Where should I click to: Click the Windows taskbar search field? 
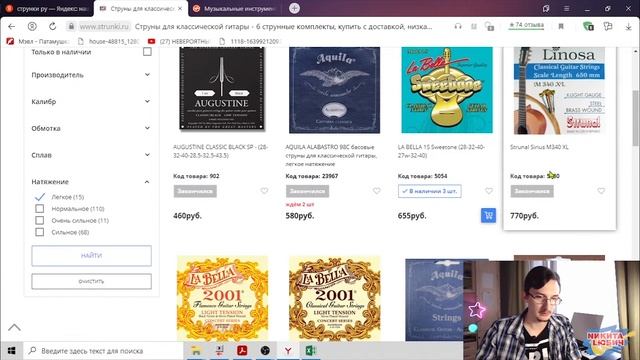(104, 351)
